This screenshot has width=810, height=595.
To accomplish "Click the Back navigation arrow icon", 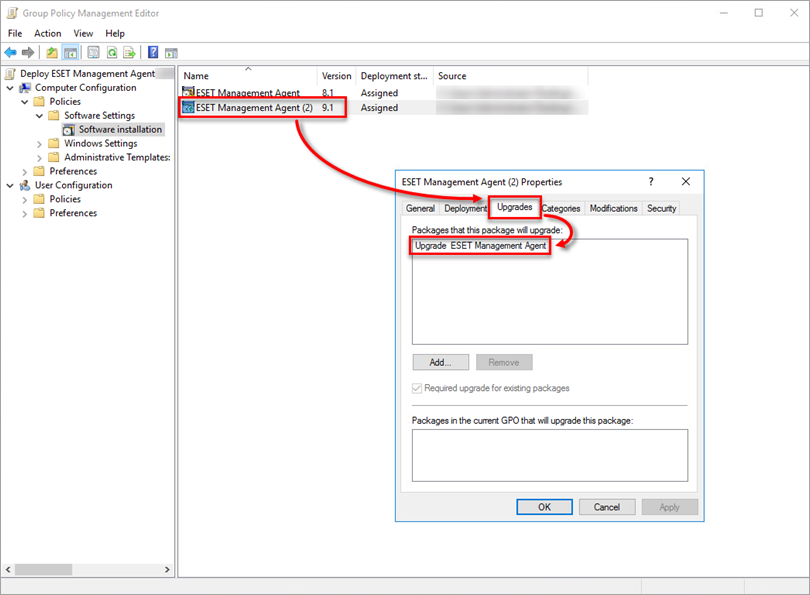I will pyautogui.click(x=11, y=52).
